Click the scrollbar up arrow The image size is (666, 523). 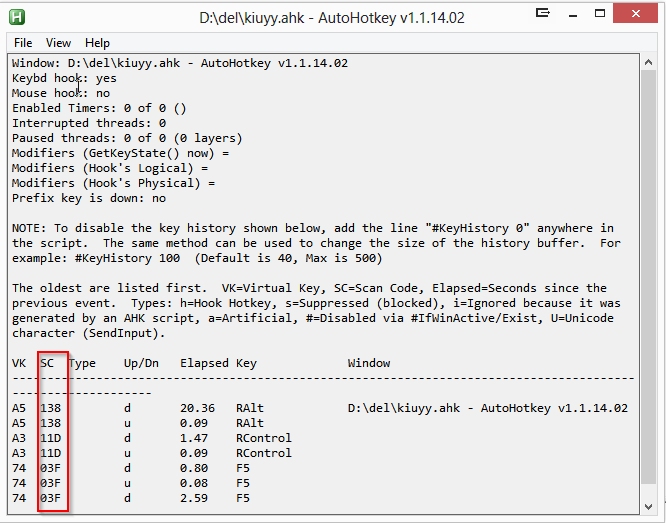(x=648, y=62)
